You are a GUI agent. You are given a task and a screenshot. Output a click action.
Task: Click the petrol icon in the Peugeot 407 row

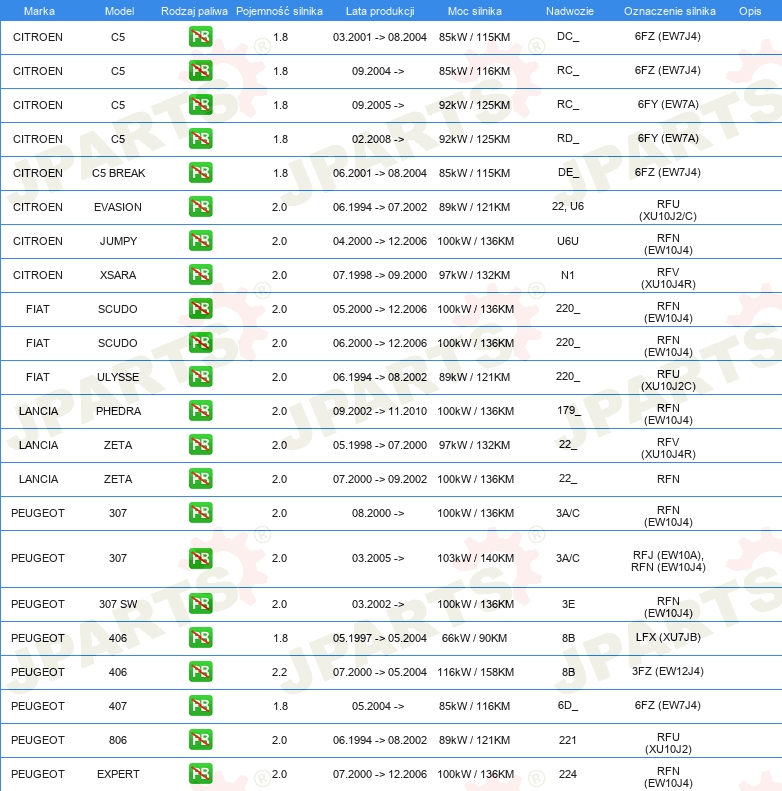click(201, 706)
